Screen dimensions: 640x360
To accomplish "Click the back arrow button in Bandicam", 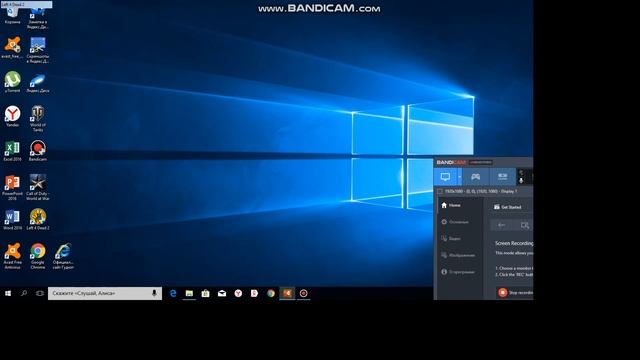I will [502, 225].
